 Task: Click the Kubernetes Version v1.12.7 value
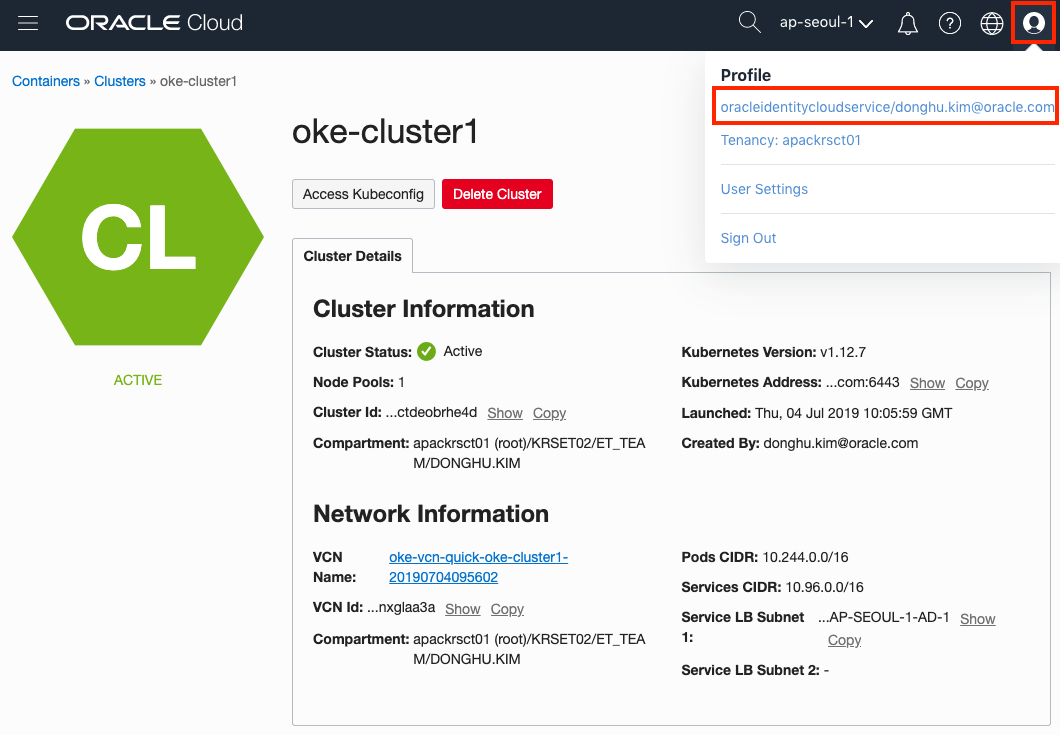point(842,352)
